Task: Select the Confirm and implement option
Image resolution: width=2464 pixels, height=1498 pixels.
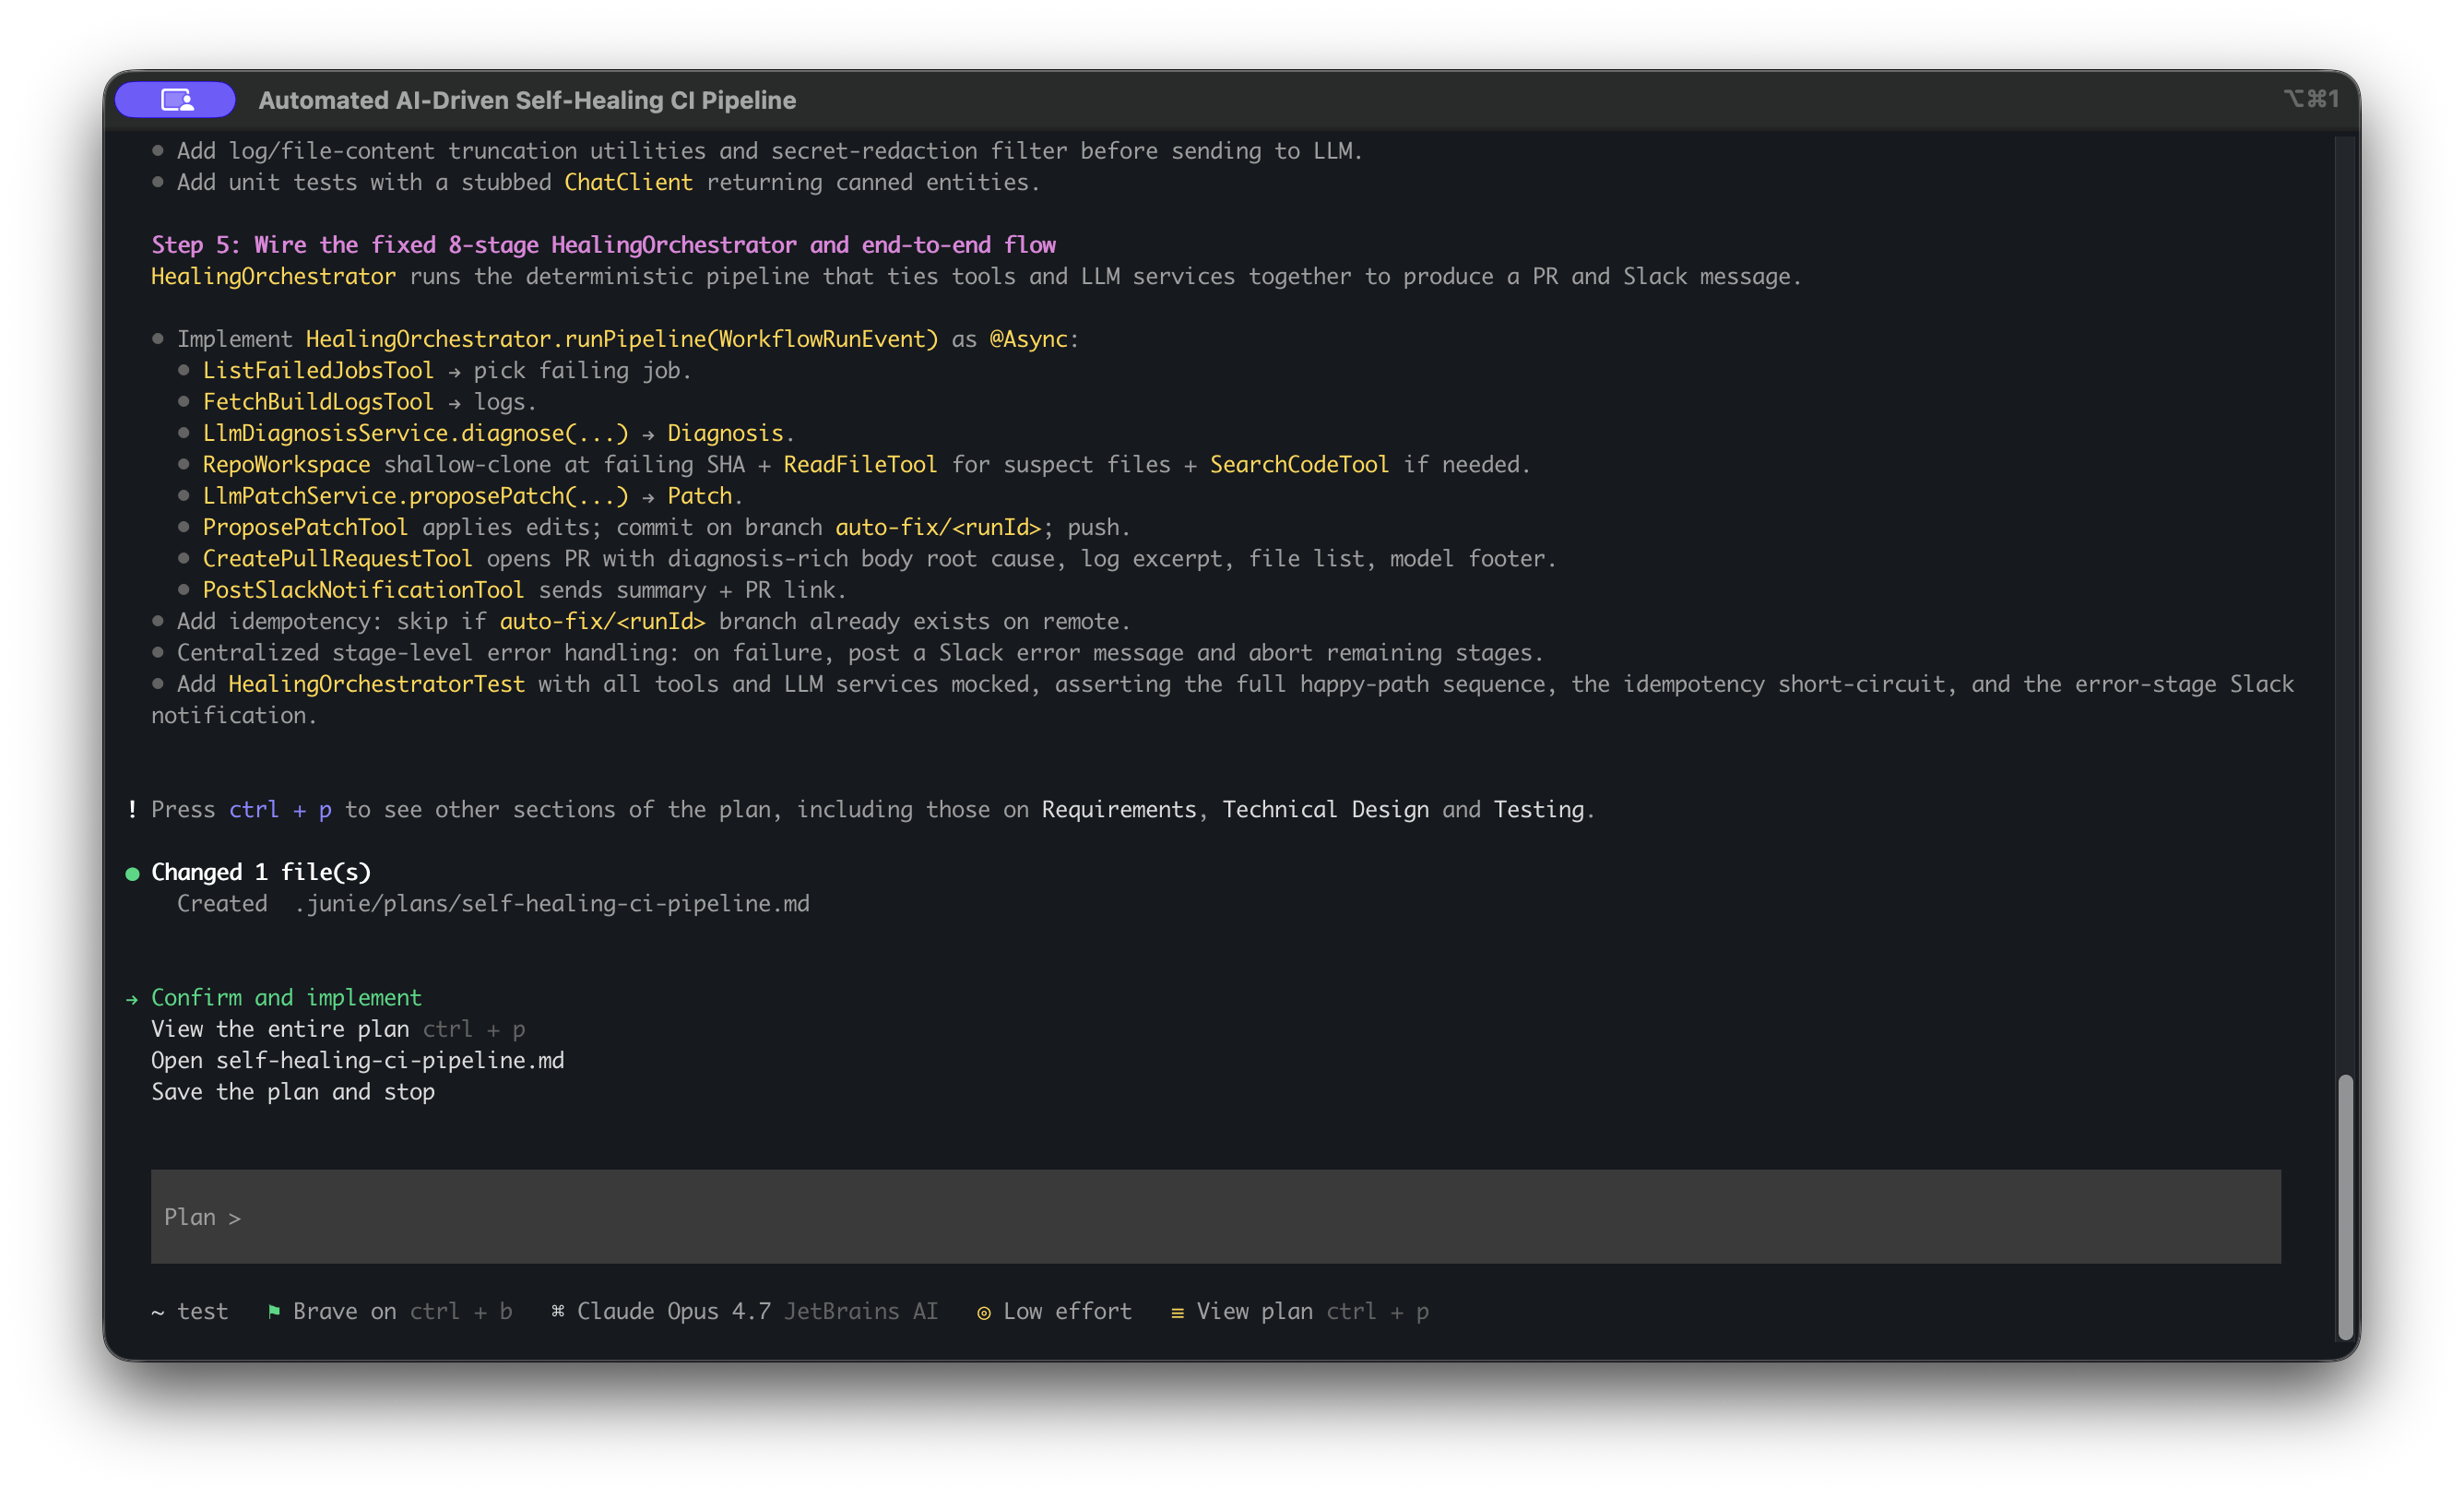Action: 286,998
